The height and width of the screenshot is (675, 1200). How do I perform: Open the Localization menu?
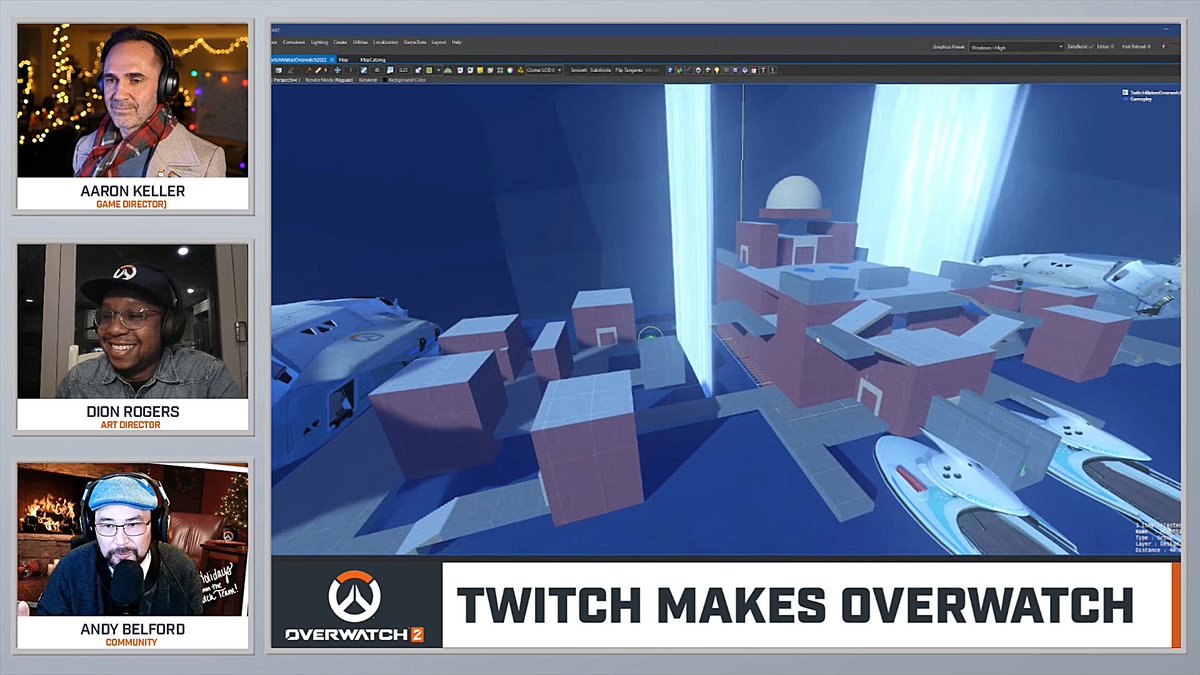click(386, 43)
